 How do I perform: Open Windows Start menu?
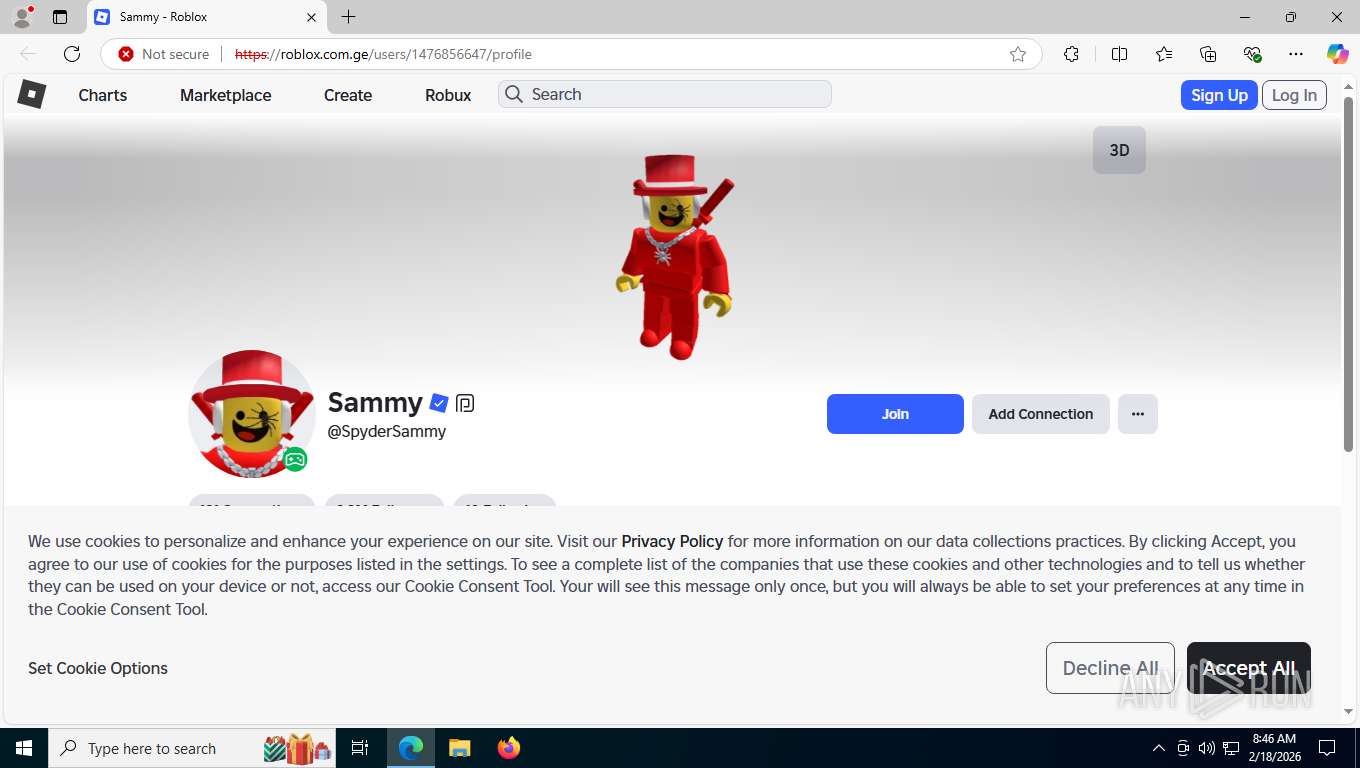click(x=23, y=748)
